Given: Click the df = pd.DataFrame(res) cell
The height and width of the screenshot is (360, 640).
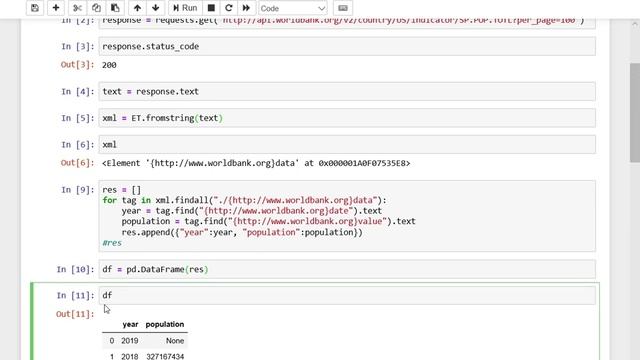Looking at the screenshot, I should click(x=347, y=269).
